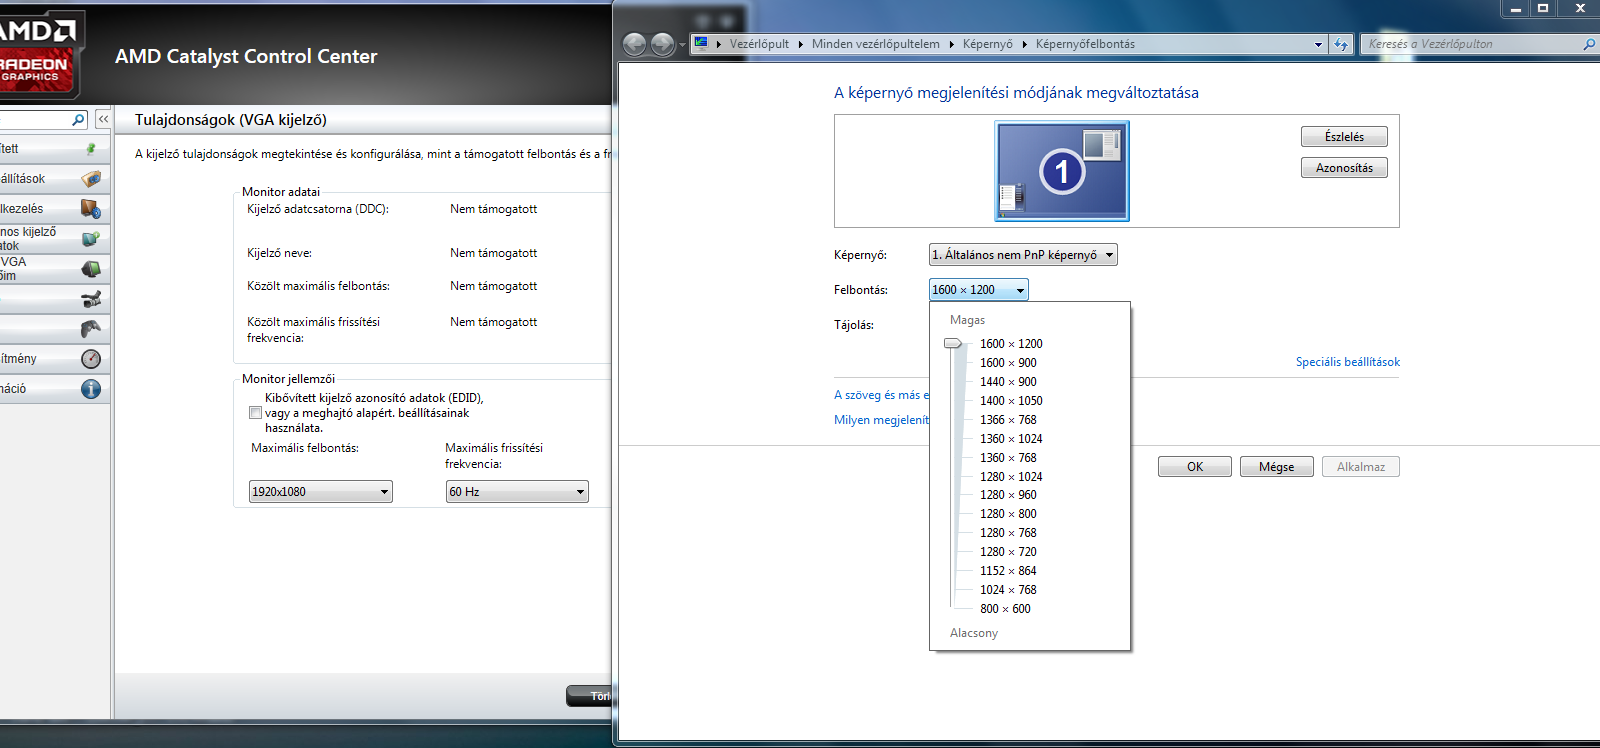Viewport: 1600px width, 748px height.
Task: Choose 1280 × 800 resolution
Action: 1008,514
